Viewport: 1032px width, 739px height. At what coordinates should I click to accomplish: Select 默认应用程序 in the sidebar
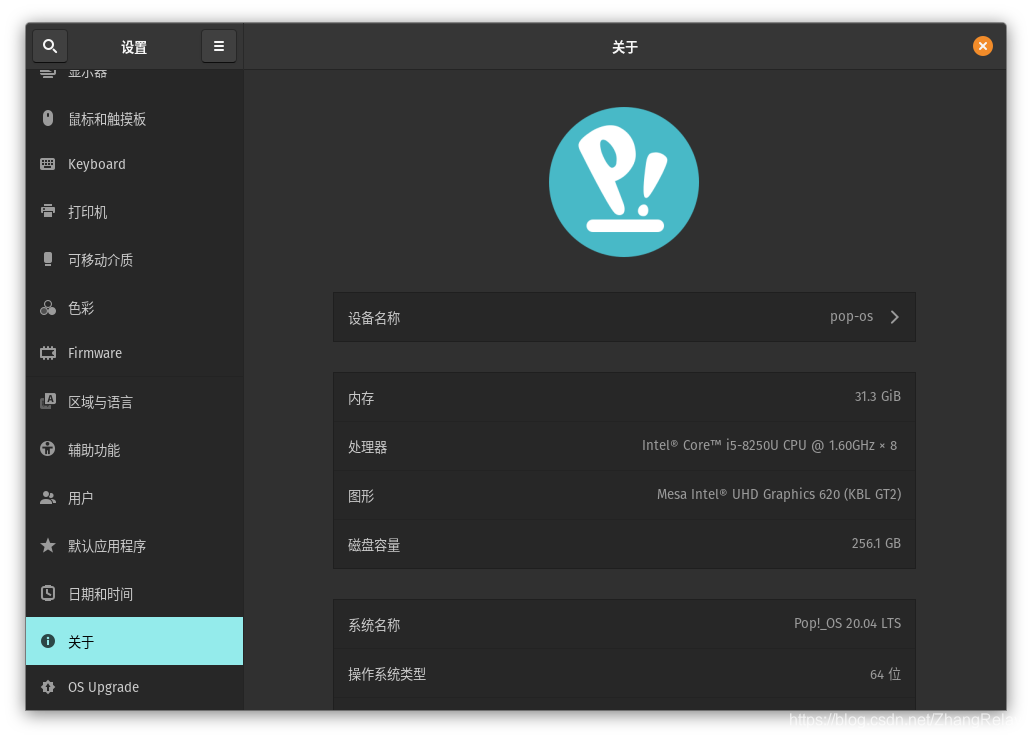click(134, 546)
